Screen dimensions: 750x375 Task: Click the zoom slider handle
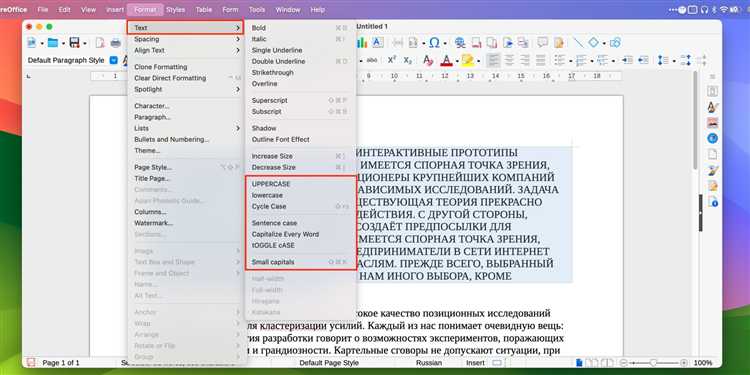pyautogui.click(x=653, y=363)
